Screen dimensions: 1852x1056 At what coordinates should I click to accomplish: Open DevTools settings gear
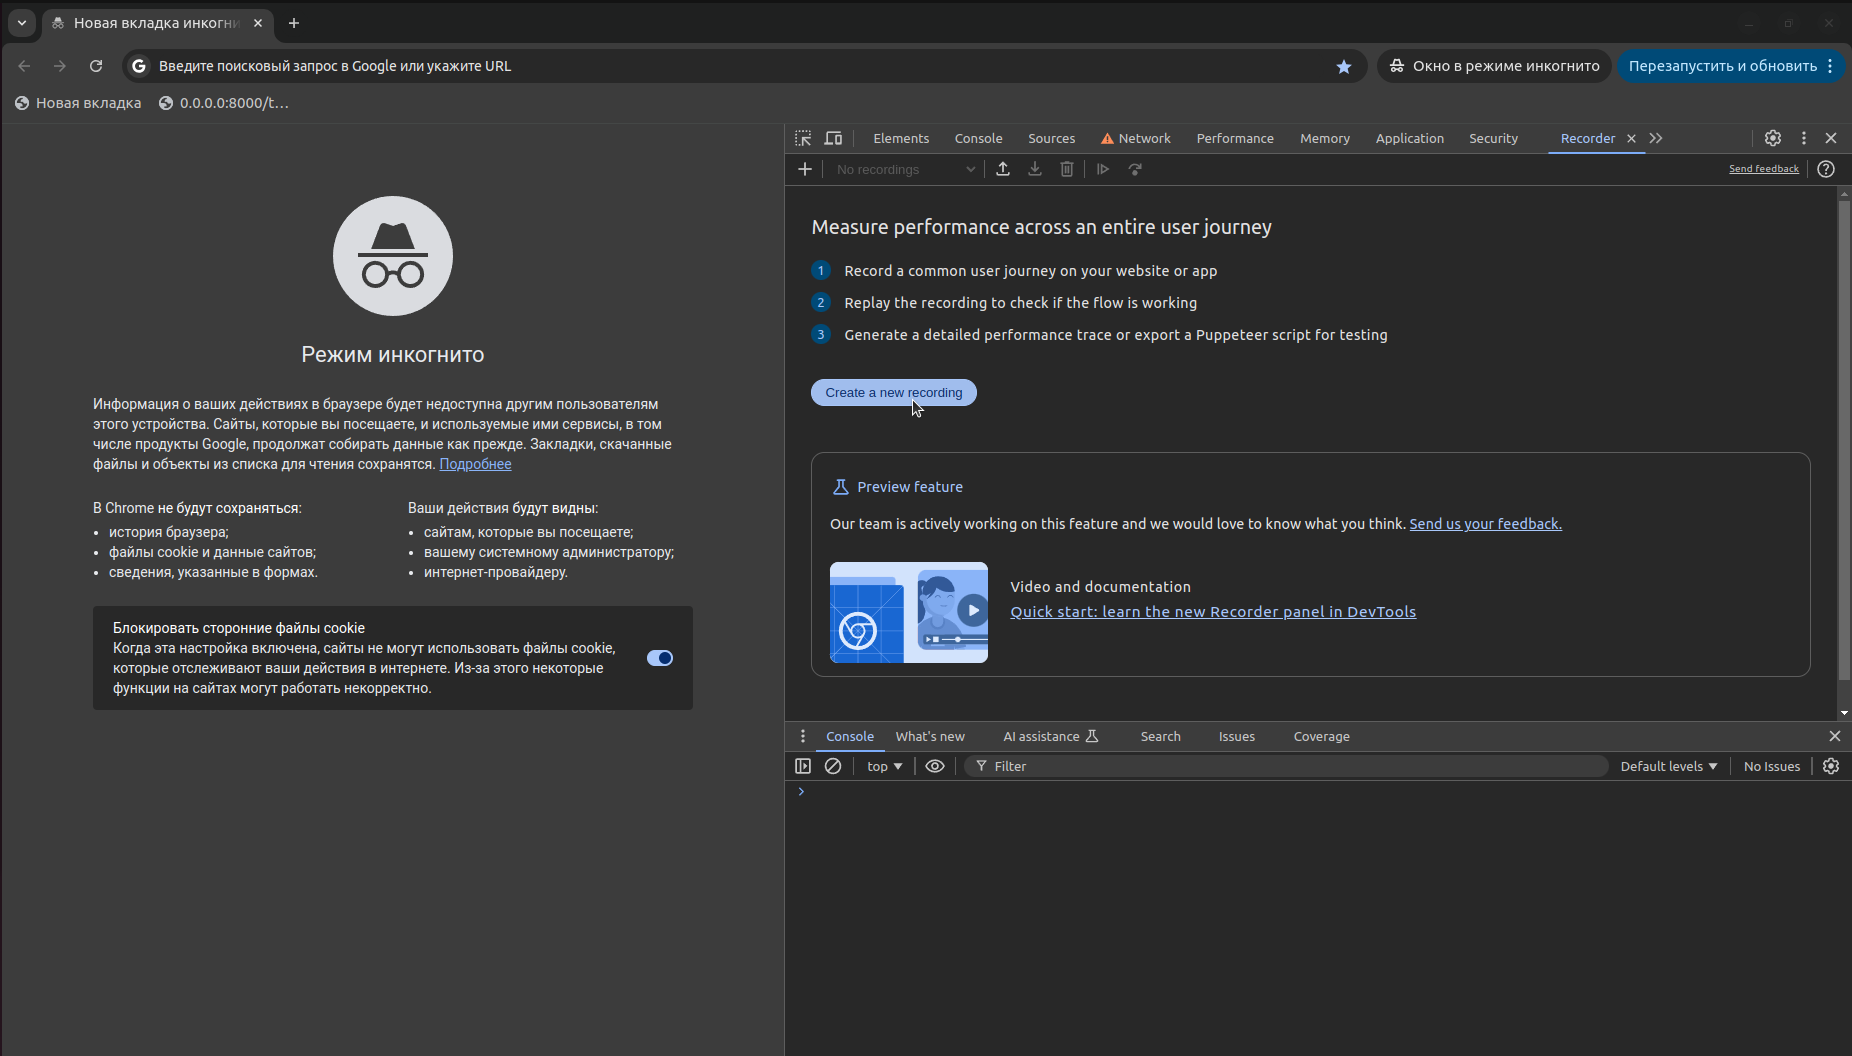[1772, 138]
